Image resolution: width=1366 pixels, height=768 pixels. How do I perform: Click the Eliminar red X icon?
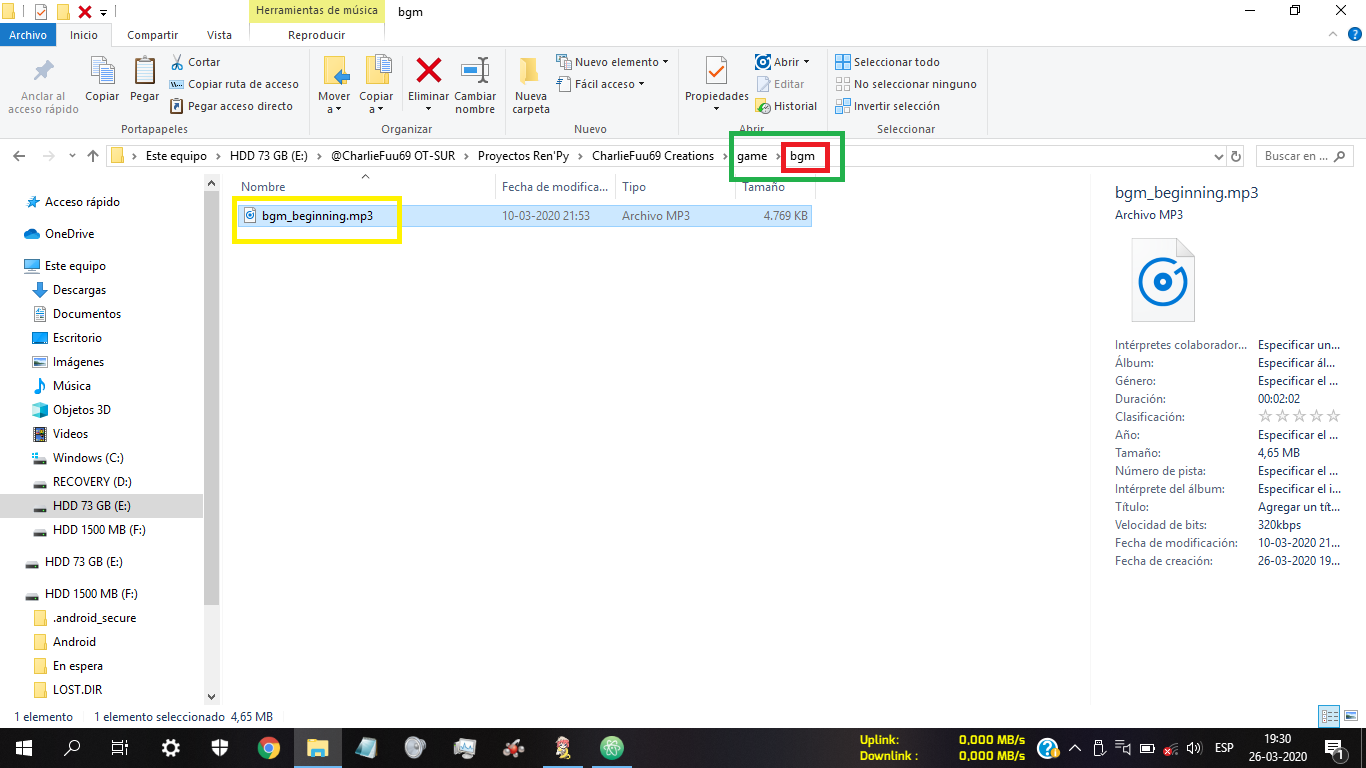429,72
